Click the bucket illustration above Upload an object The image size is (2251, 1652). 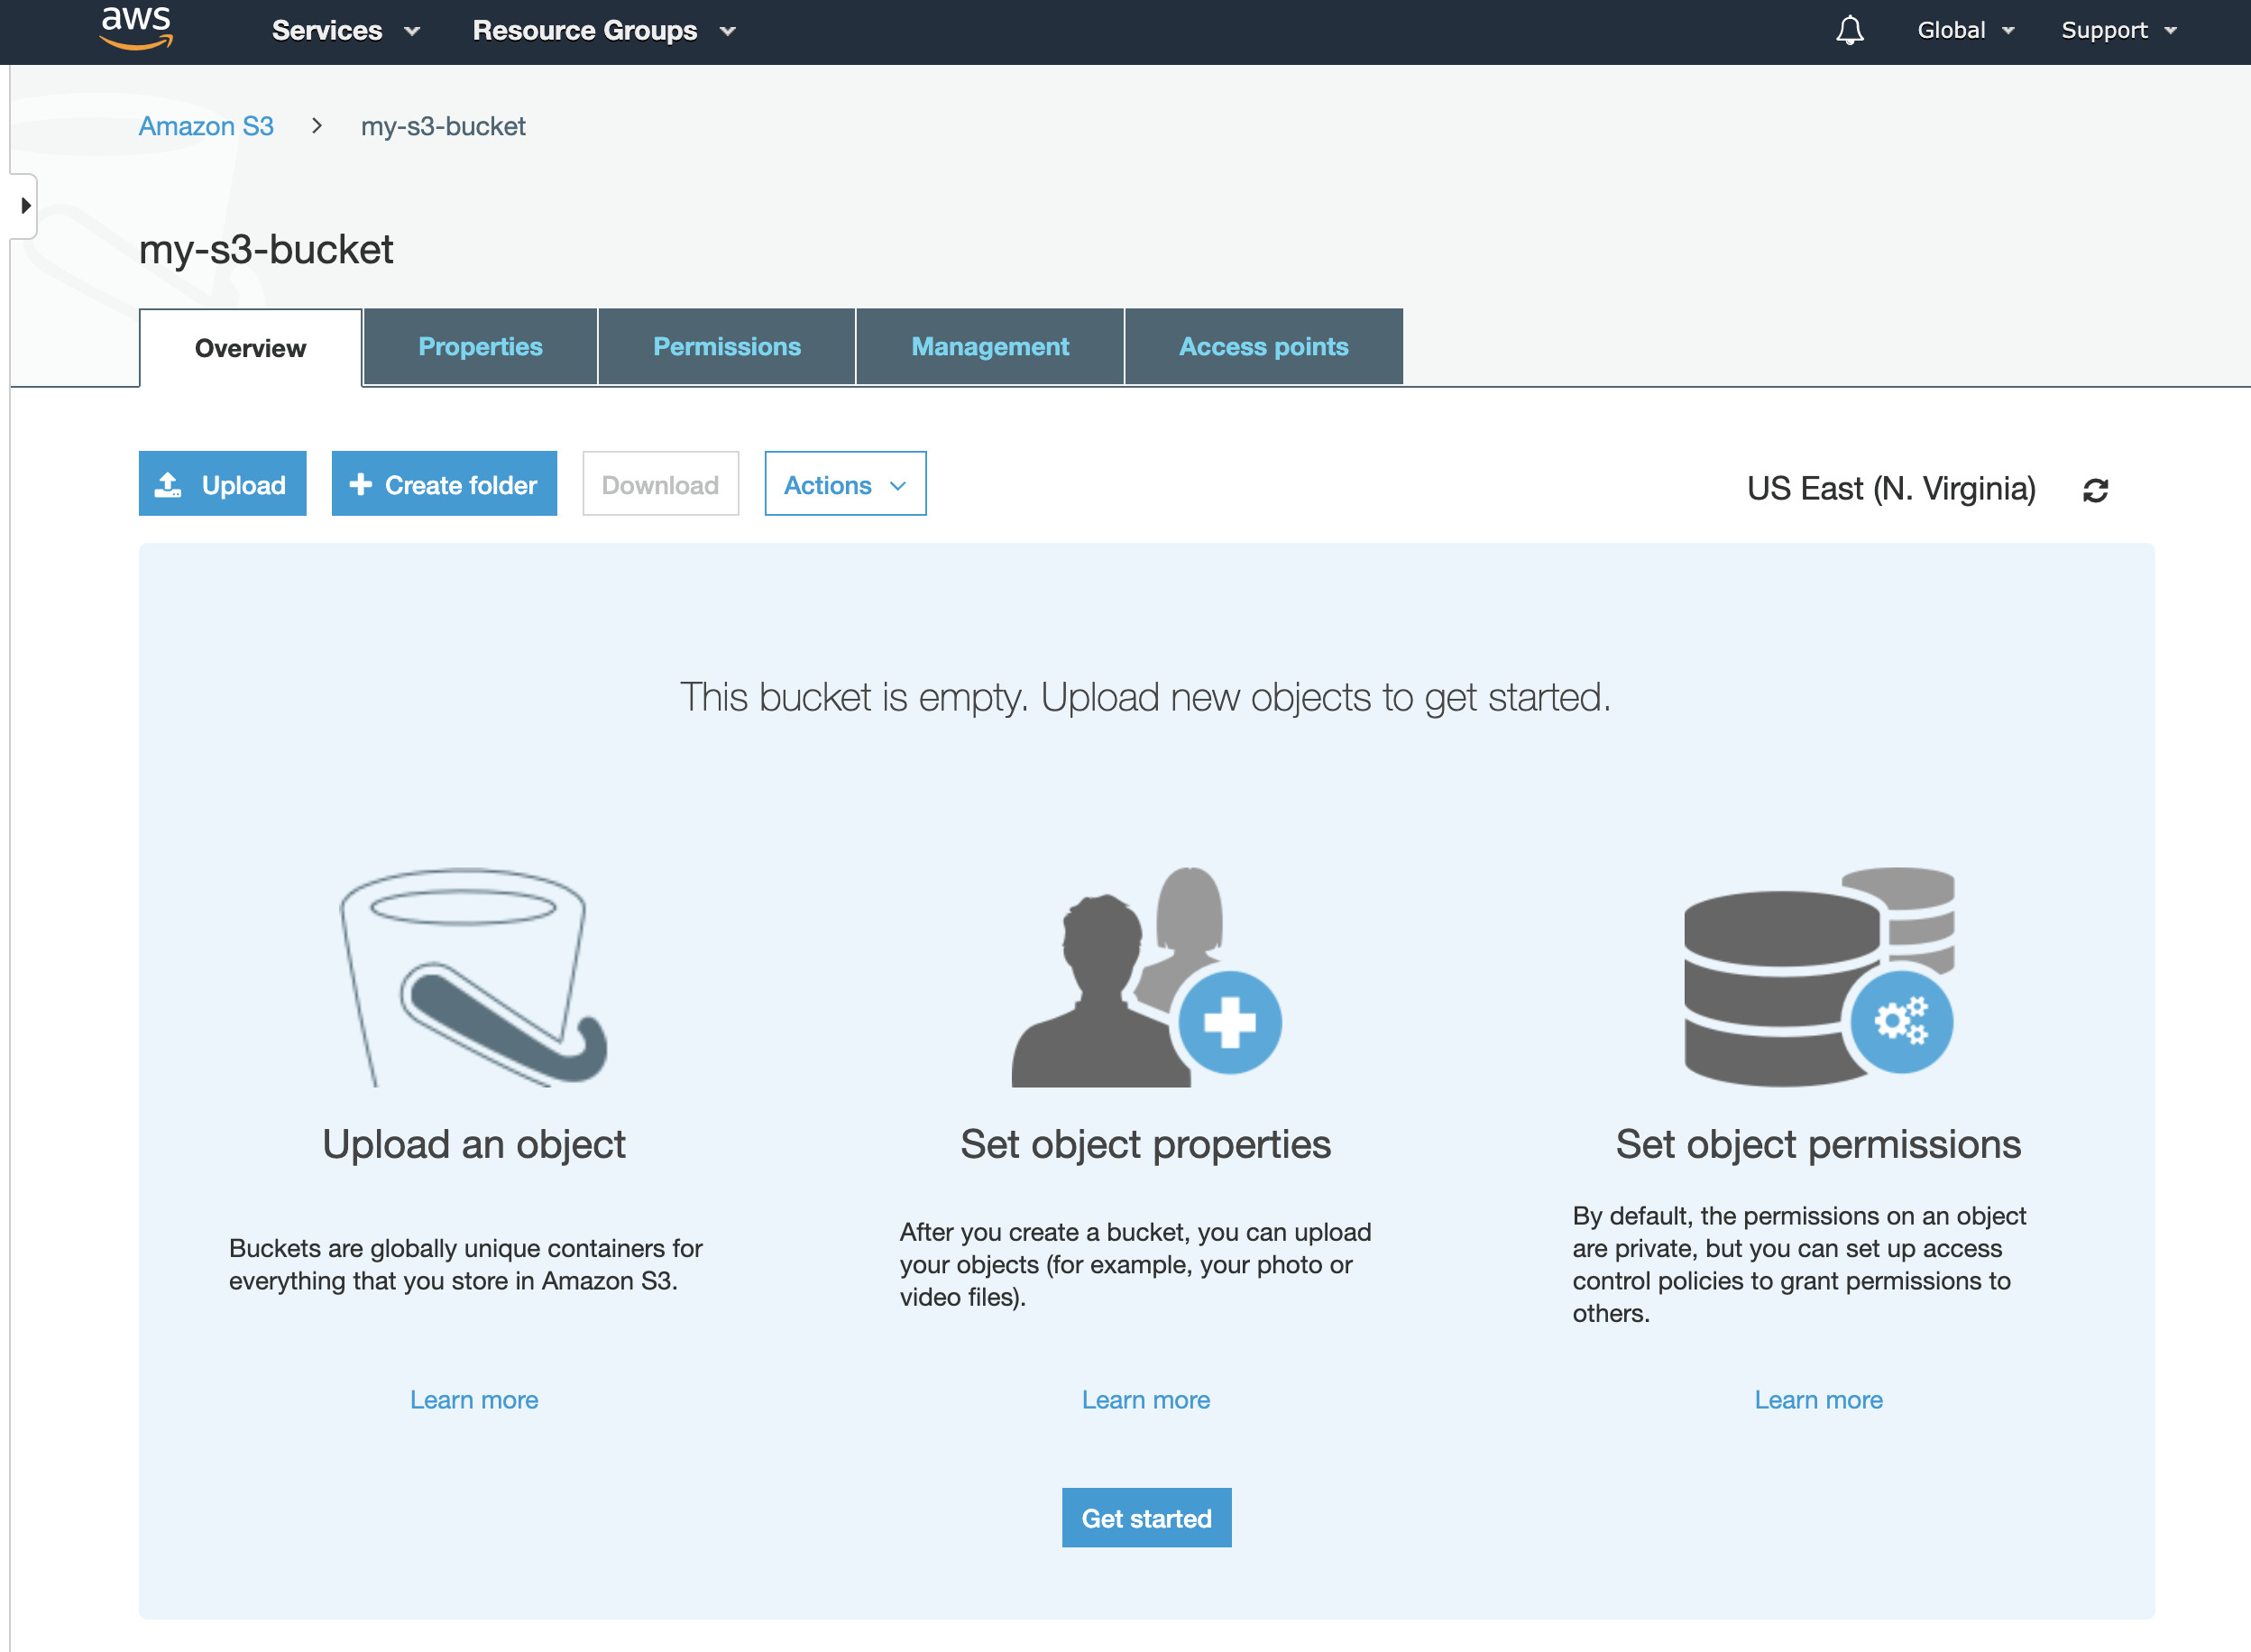473,977
